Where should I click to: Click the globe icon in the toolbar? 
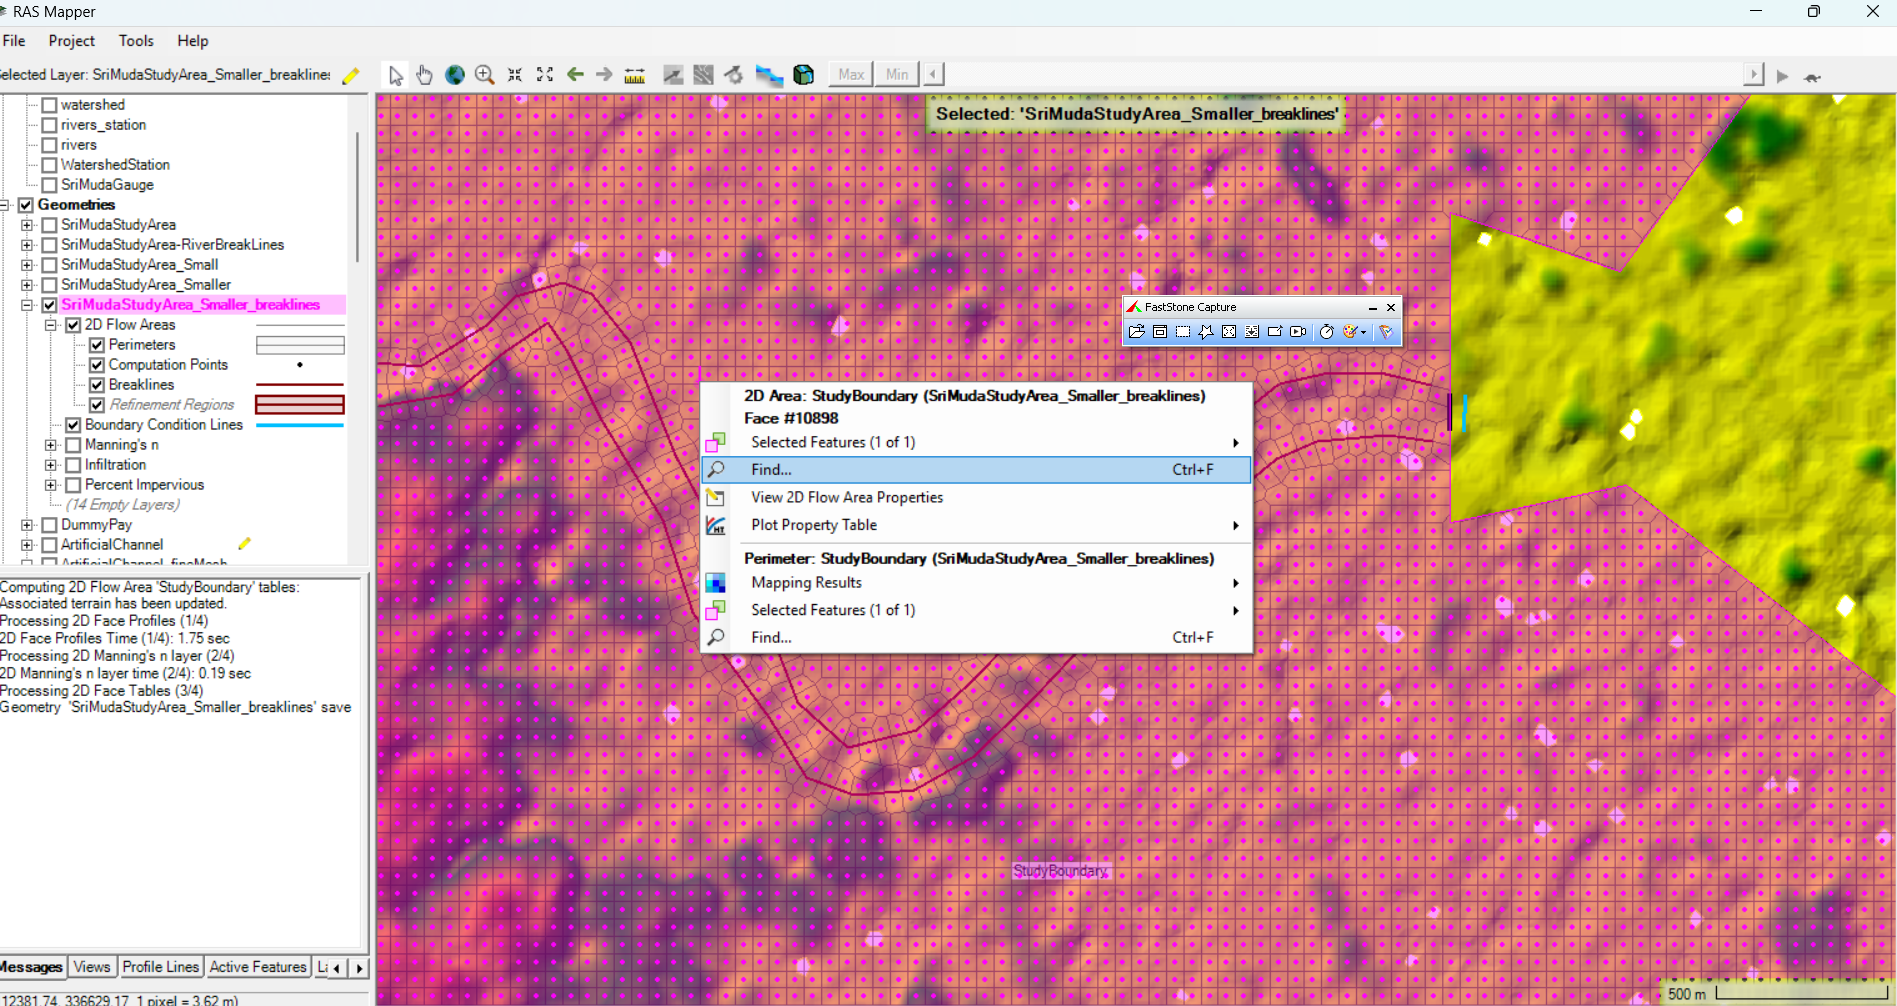[455, 75]
